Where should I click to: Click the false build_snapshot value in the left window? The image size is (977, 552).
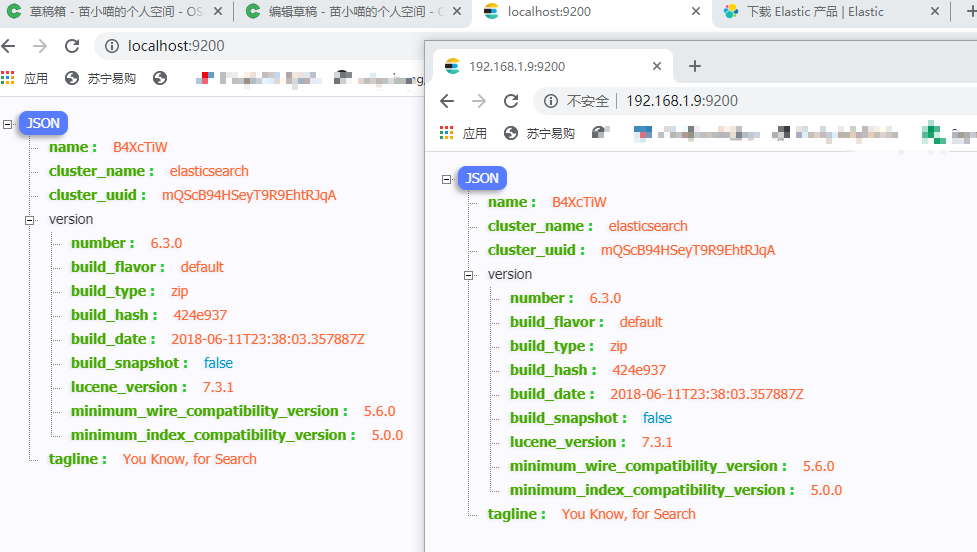point(218,363)
